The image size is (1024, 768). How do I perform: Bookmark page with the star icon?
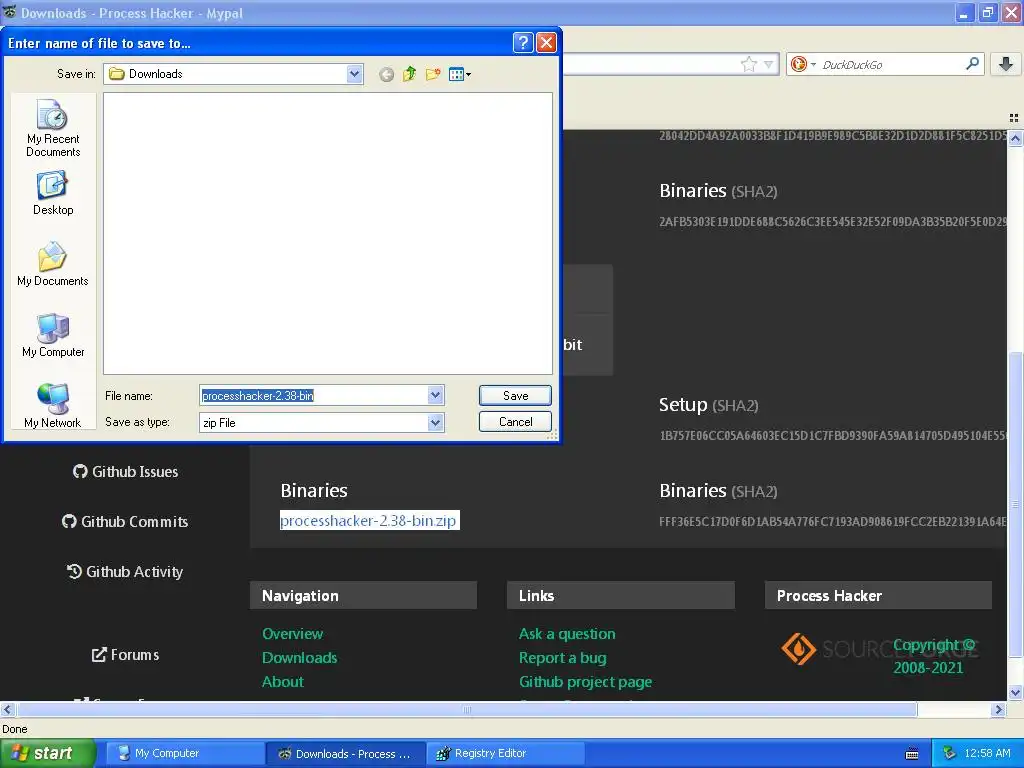click(748, 64)
